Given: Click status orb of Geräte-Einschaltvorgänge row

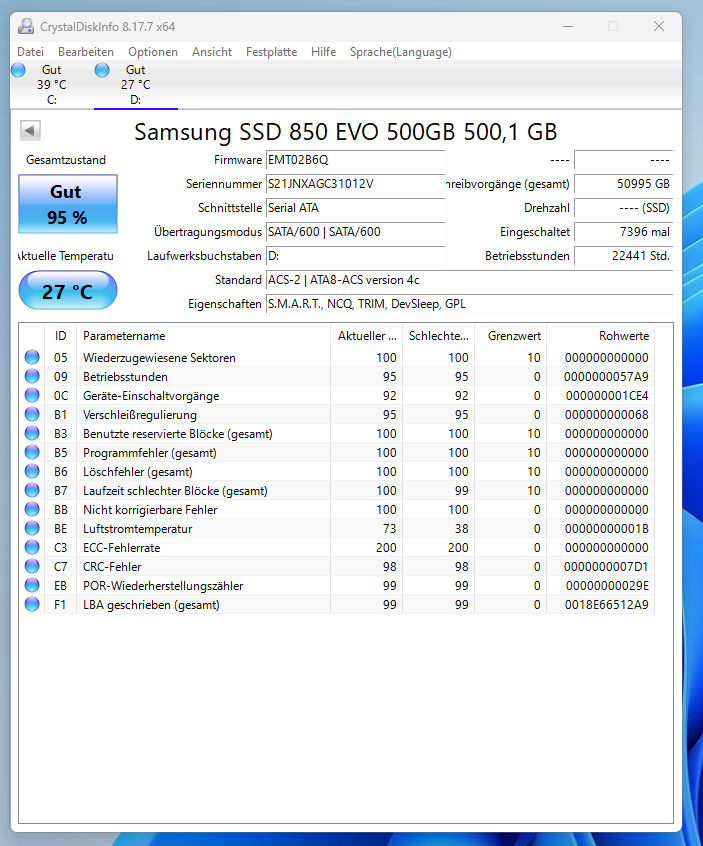Looking at the screenshot, I should [32, 395].
